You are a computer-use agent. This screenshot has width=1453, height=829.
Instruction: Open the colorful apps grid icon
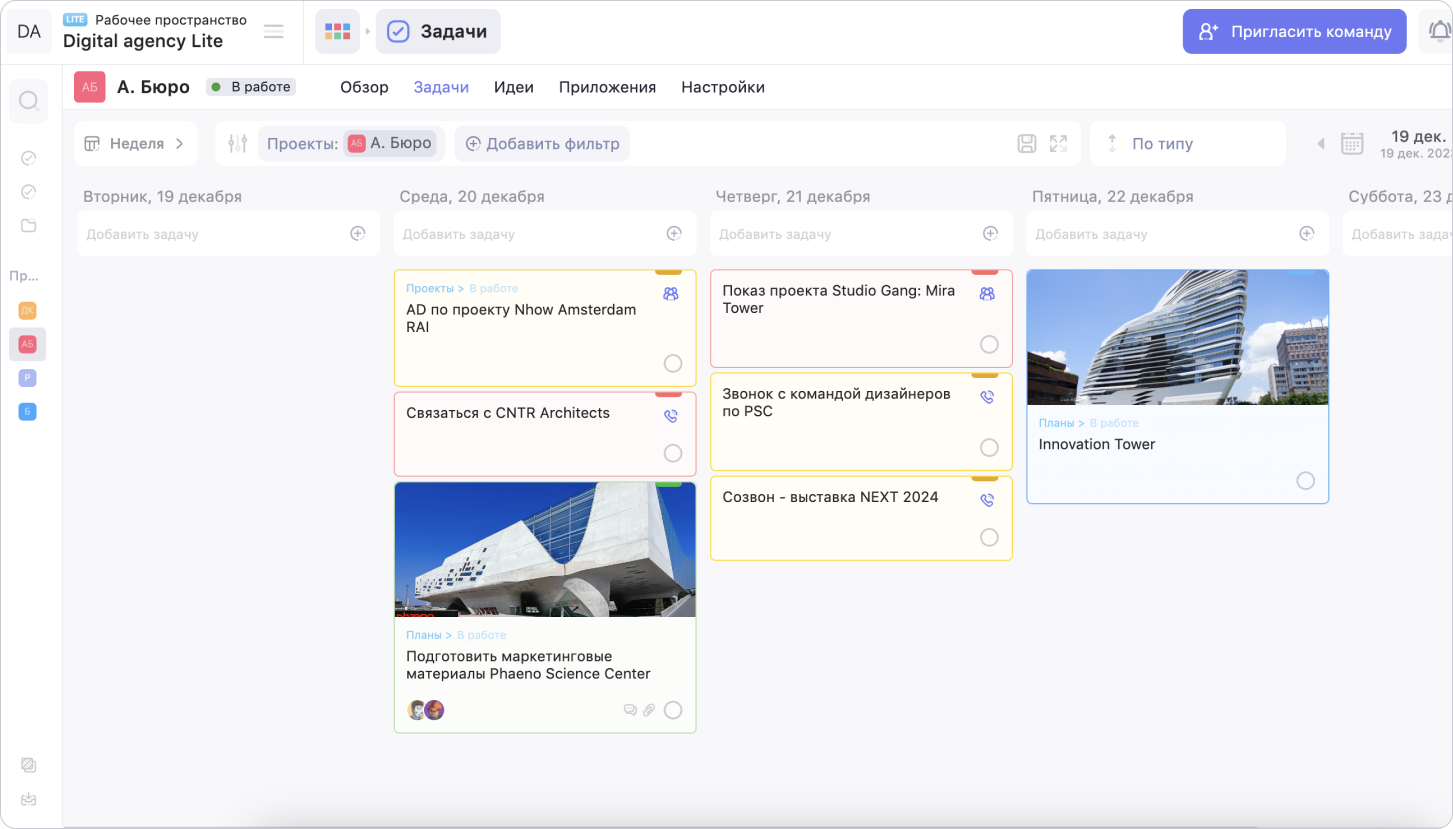tap(337, 32)
